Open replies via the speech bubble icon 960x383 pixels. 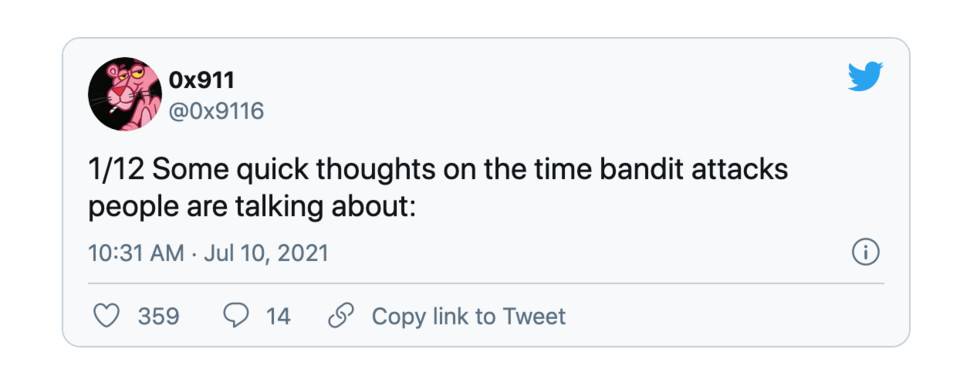[236, 316]
